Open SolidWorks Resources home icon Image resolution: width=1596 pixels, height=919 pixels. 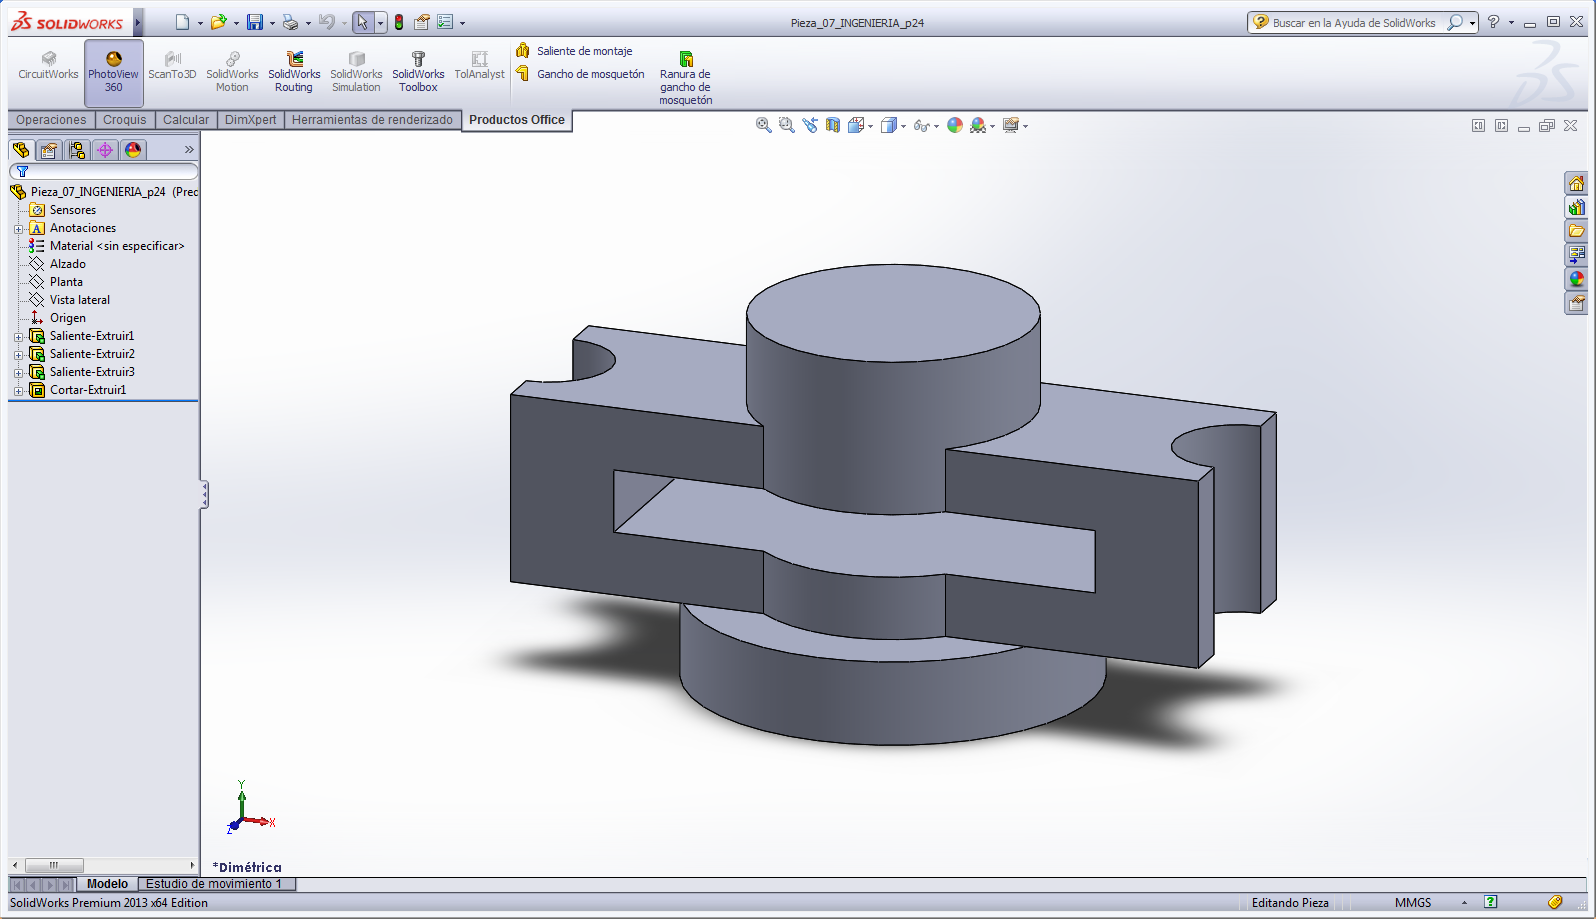[1576, 184]
